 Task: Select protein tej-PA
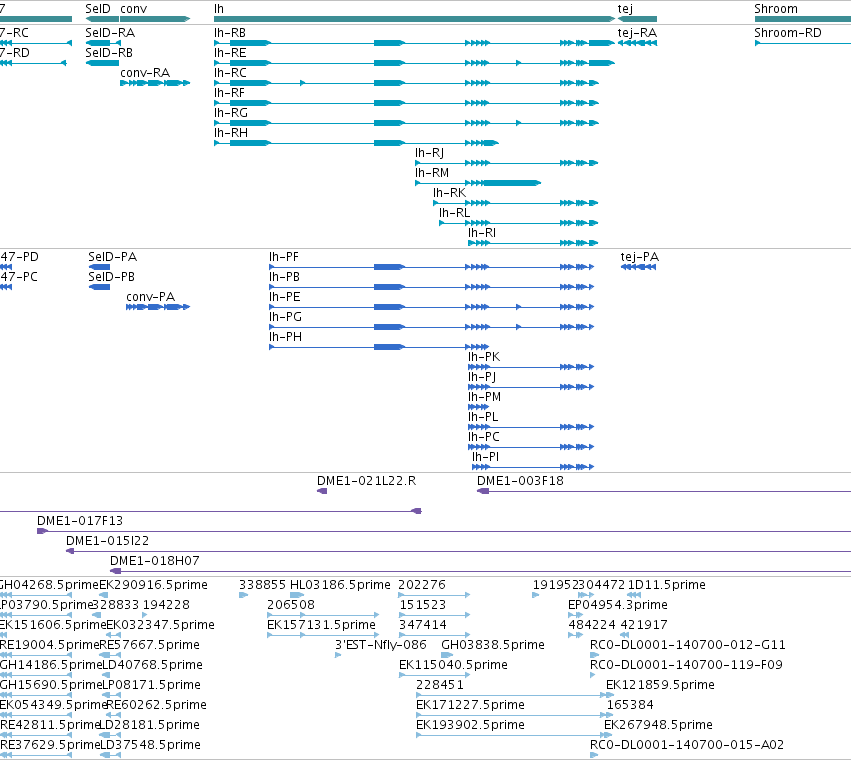pos(638,267)
